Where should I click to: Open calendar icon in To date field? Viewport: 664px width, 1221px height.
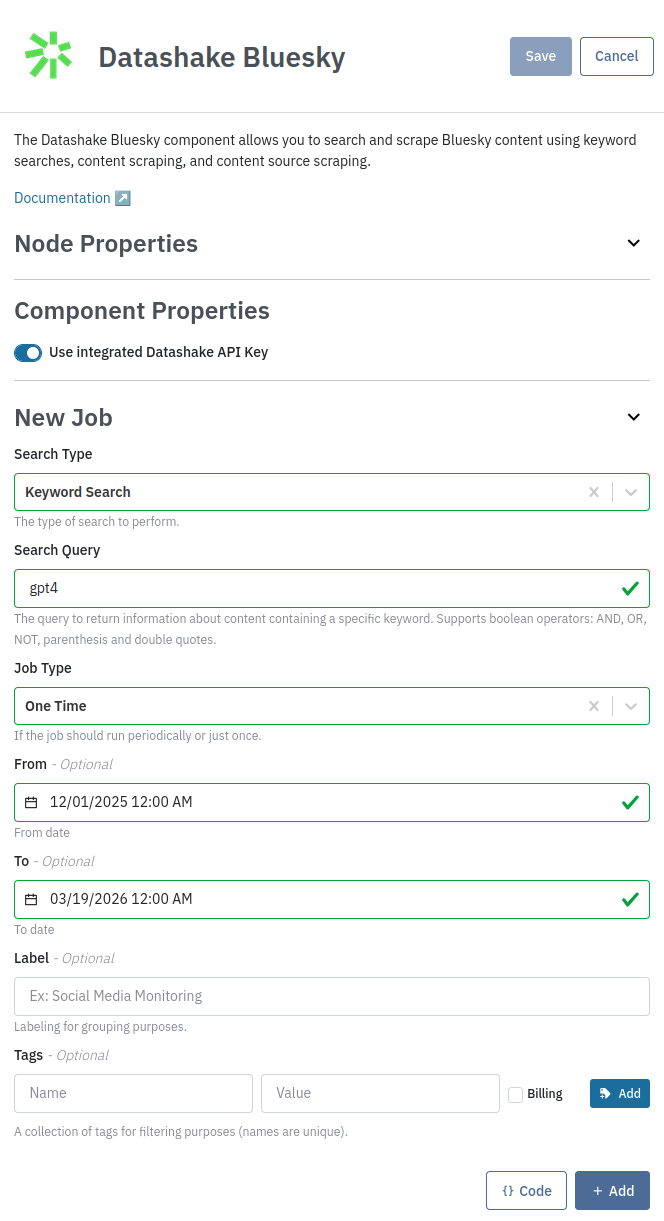point(31,899)
